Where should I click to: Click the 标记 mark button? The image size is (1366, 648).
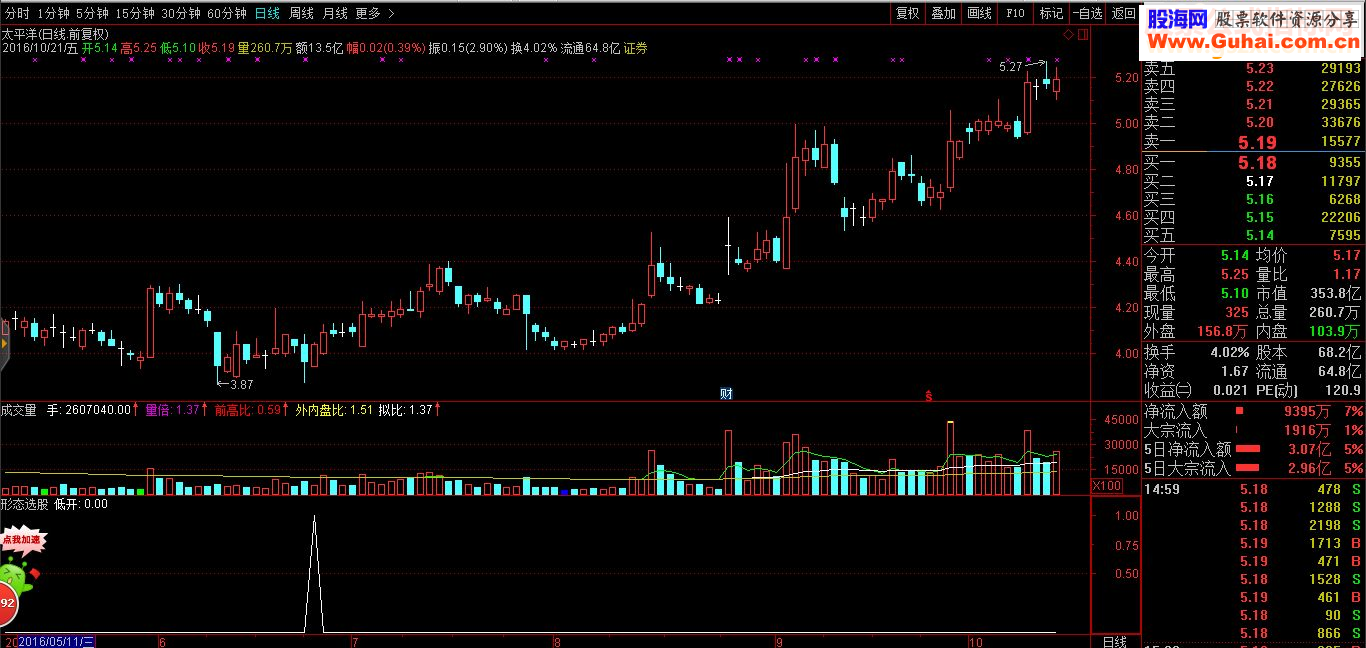click(1051, 13)
